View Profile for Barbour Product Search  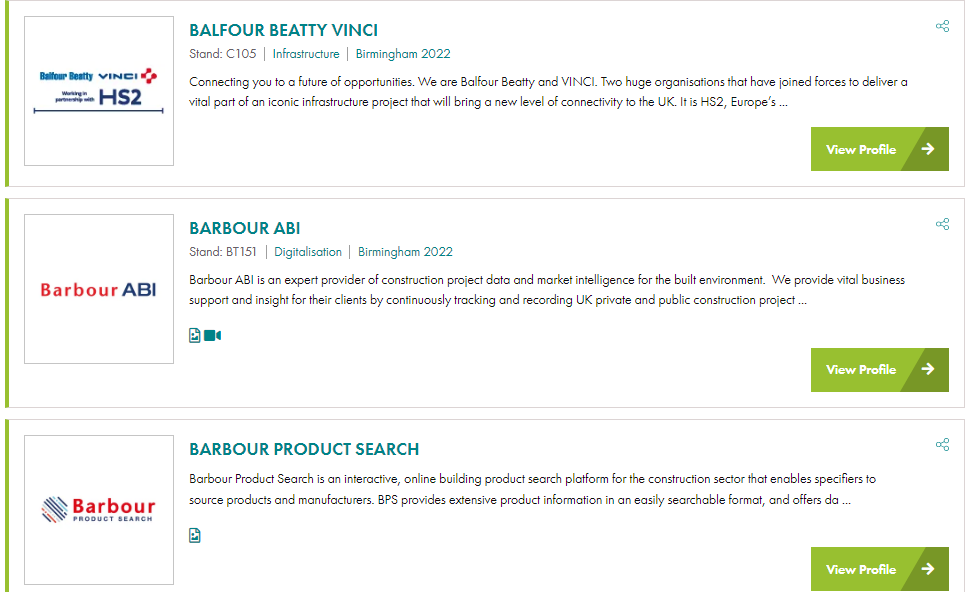(x=879, y=569)
